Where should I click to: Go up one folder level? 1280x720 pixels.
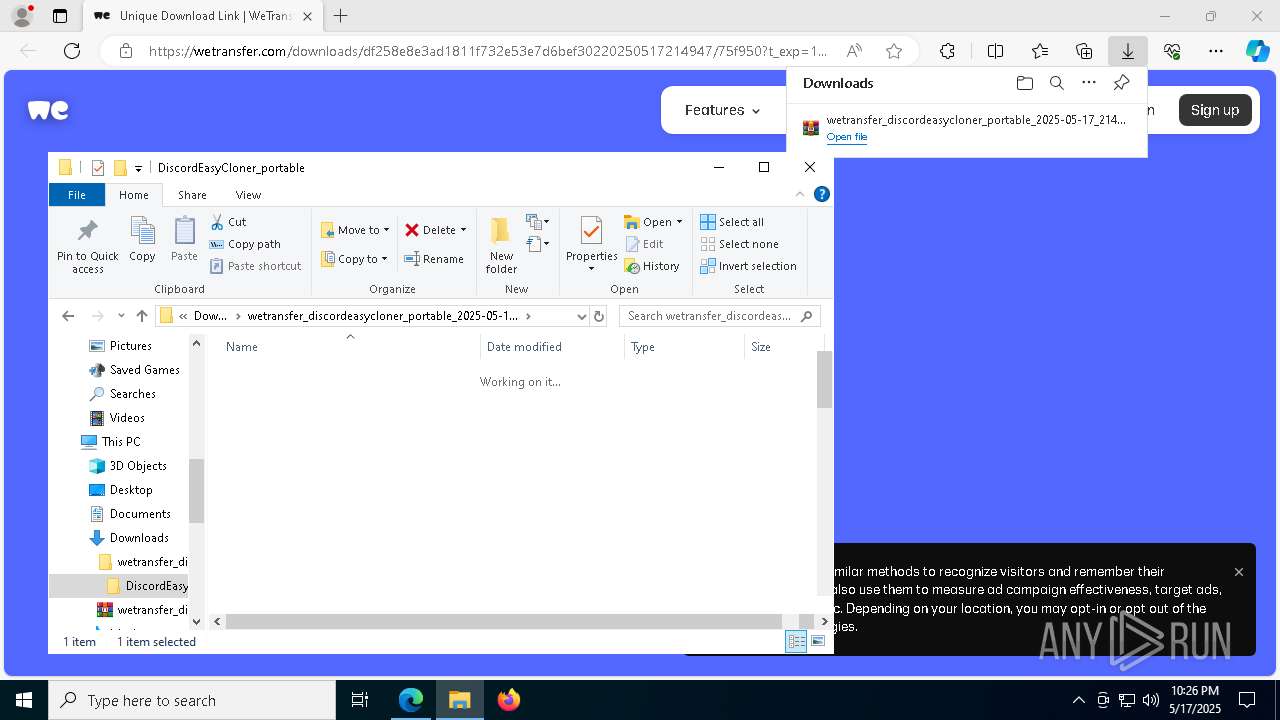[142, 316]
